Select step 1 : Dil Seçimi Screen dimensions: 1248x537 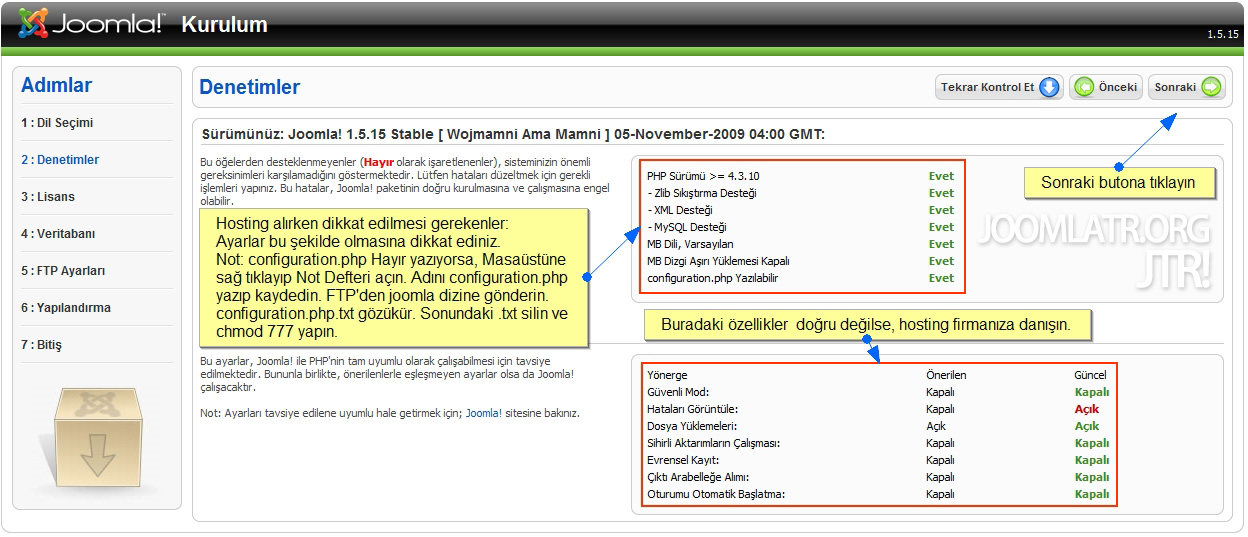point(57,123)
